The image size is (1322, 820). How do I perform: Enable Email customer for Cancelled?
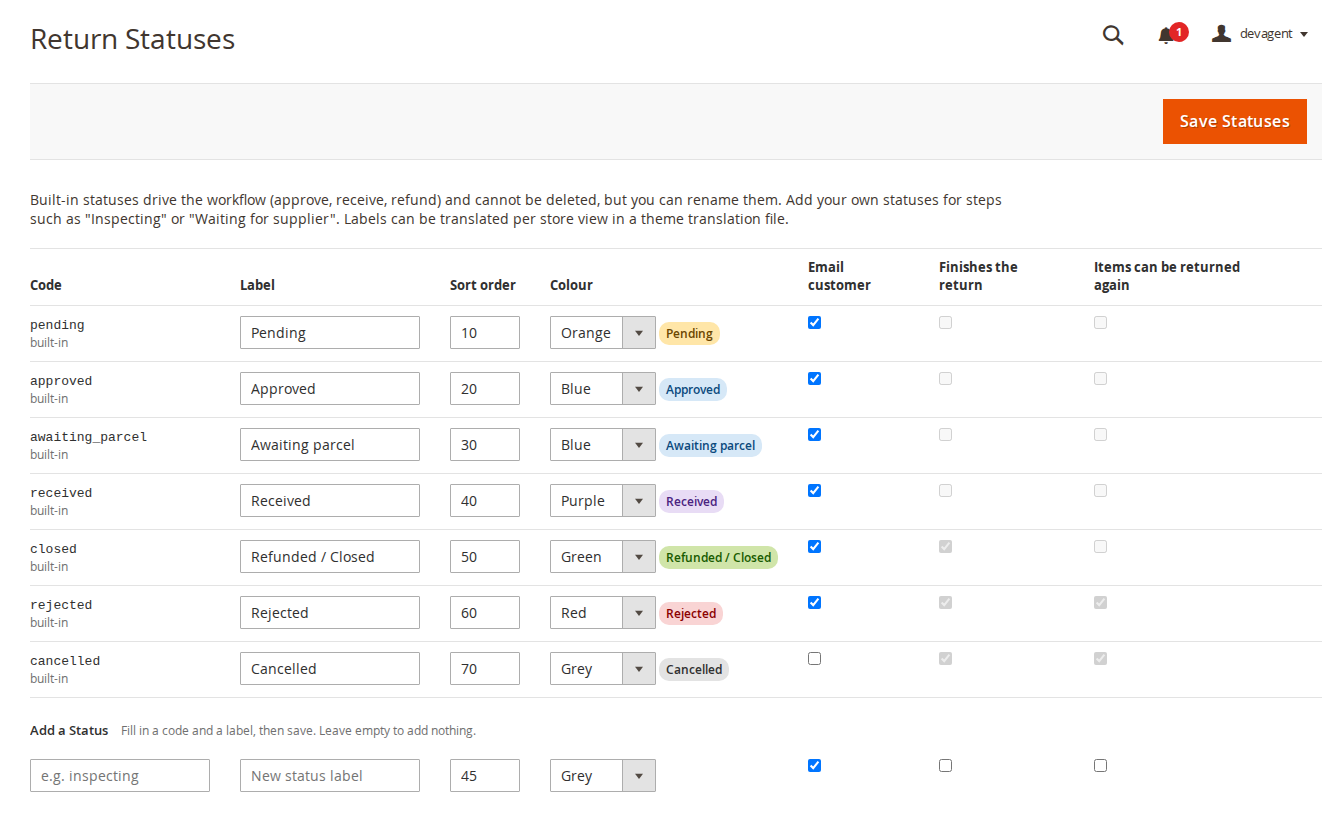coord(814,658)
